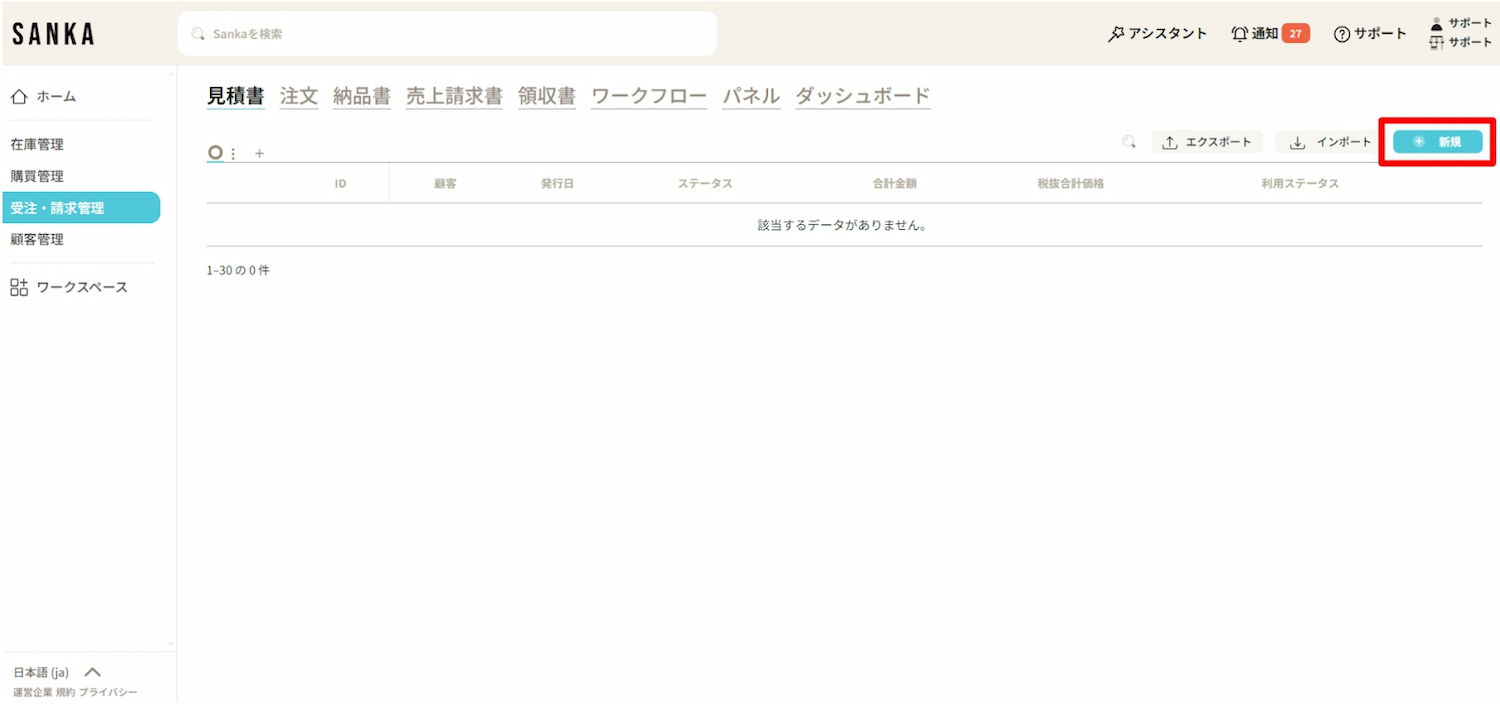
Task: Open the user profile at top right
Action: click(x=1461, y=33)
